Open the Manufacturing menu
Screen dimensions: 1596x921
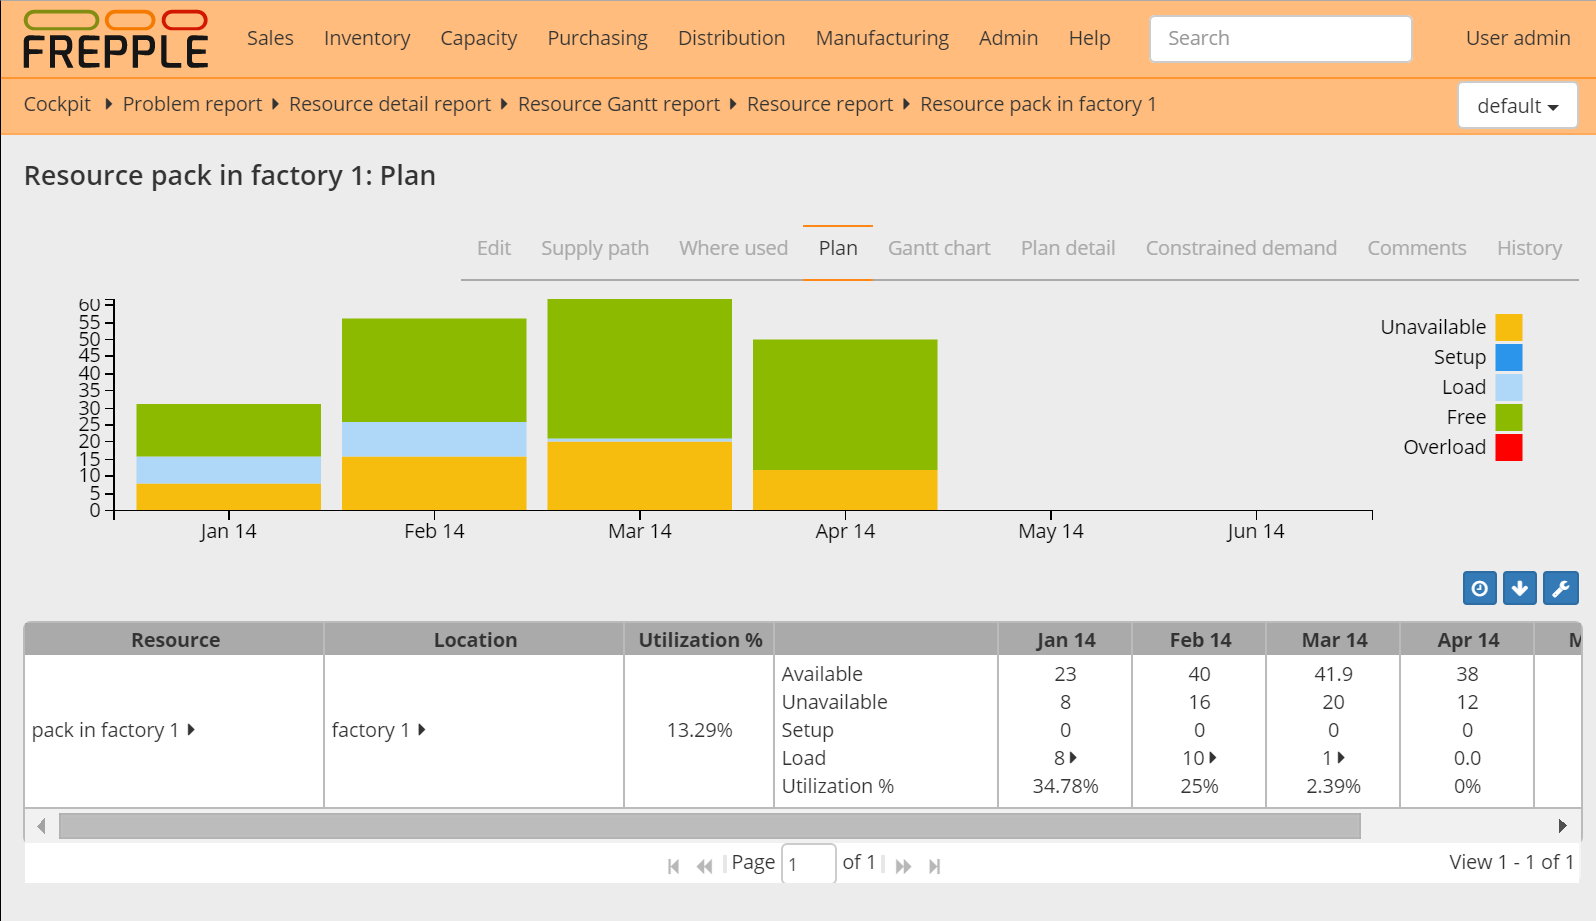tap(882, 38)
